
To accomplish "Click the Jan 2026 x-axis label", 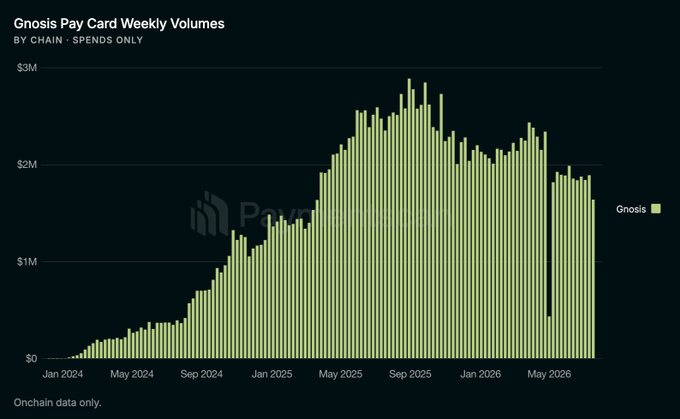I will coord(481,374).
